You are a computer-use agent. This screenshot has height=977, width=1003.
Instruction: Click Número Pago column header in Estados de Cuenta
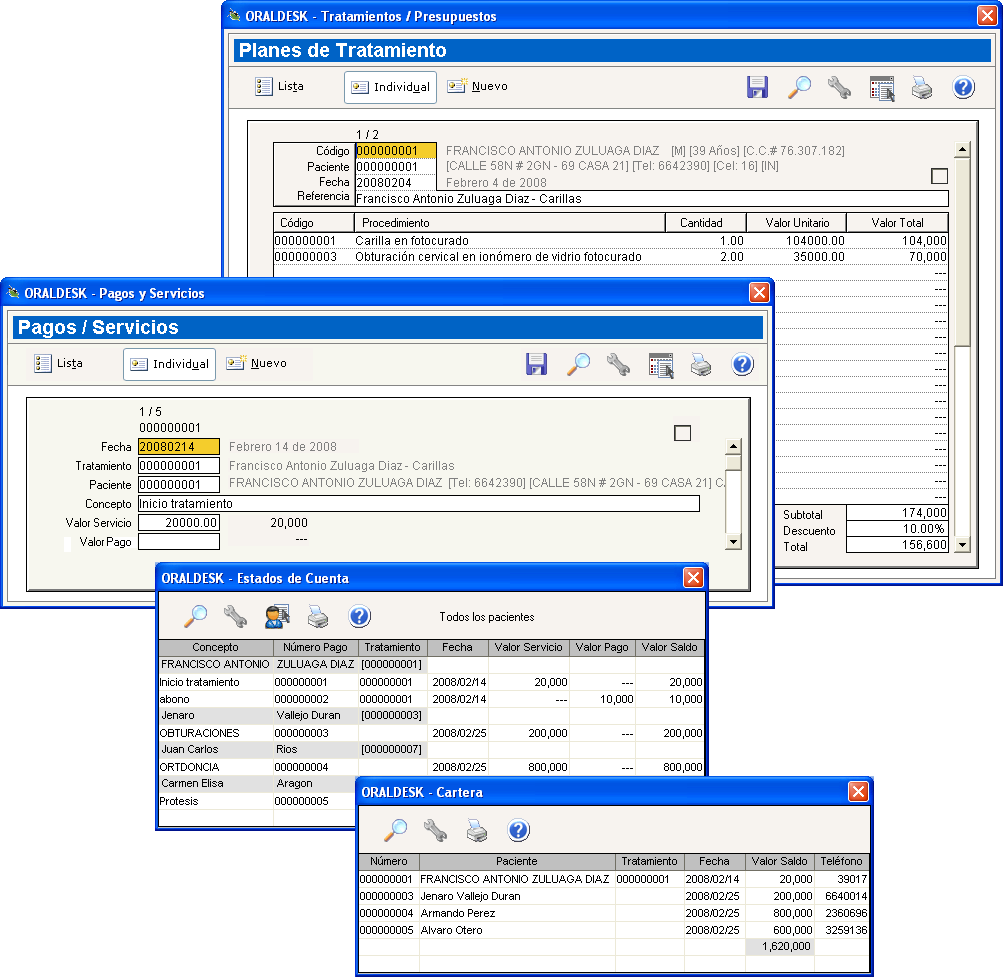[315, 647]
